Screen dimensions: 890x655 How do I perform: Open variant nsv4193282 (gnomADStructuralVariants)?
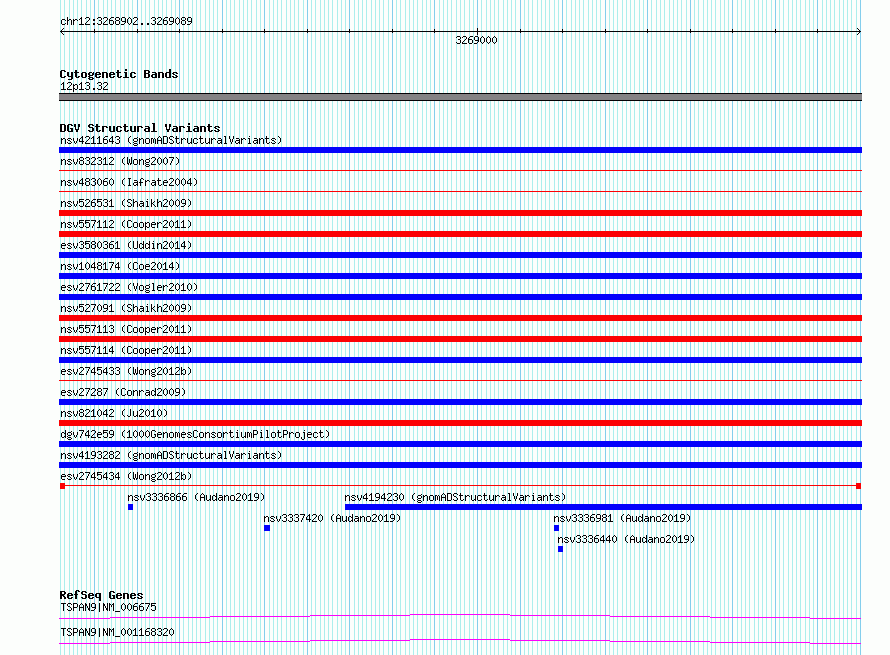coord(171,455)
